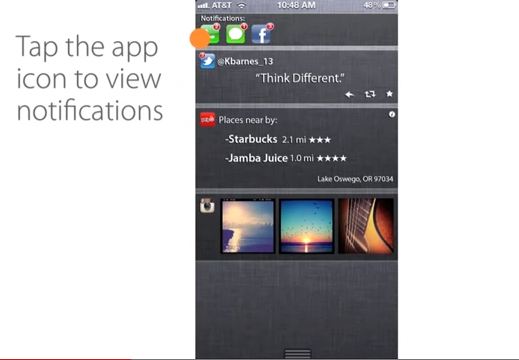
Task: View the coastal sunset Instagram photo
Action: click(x=248, y=226)
